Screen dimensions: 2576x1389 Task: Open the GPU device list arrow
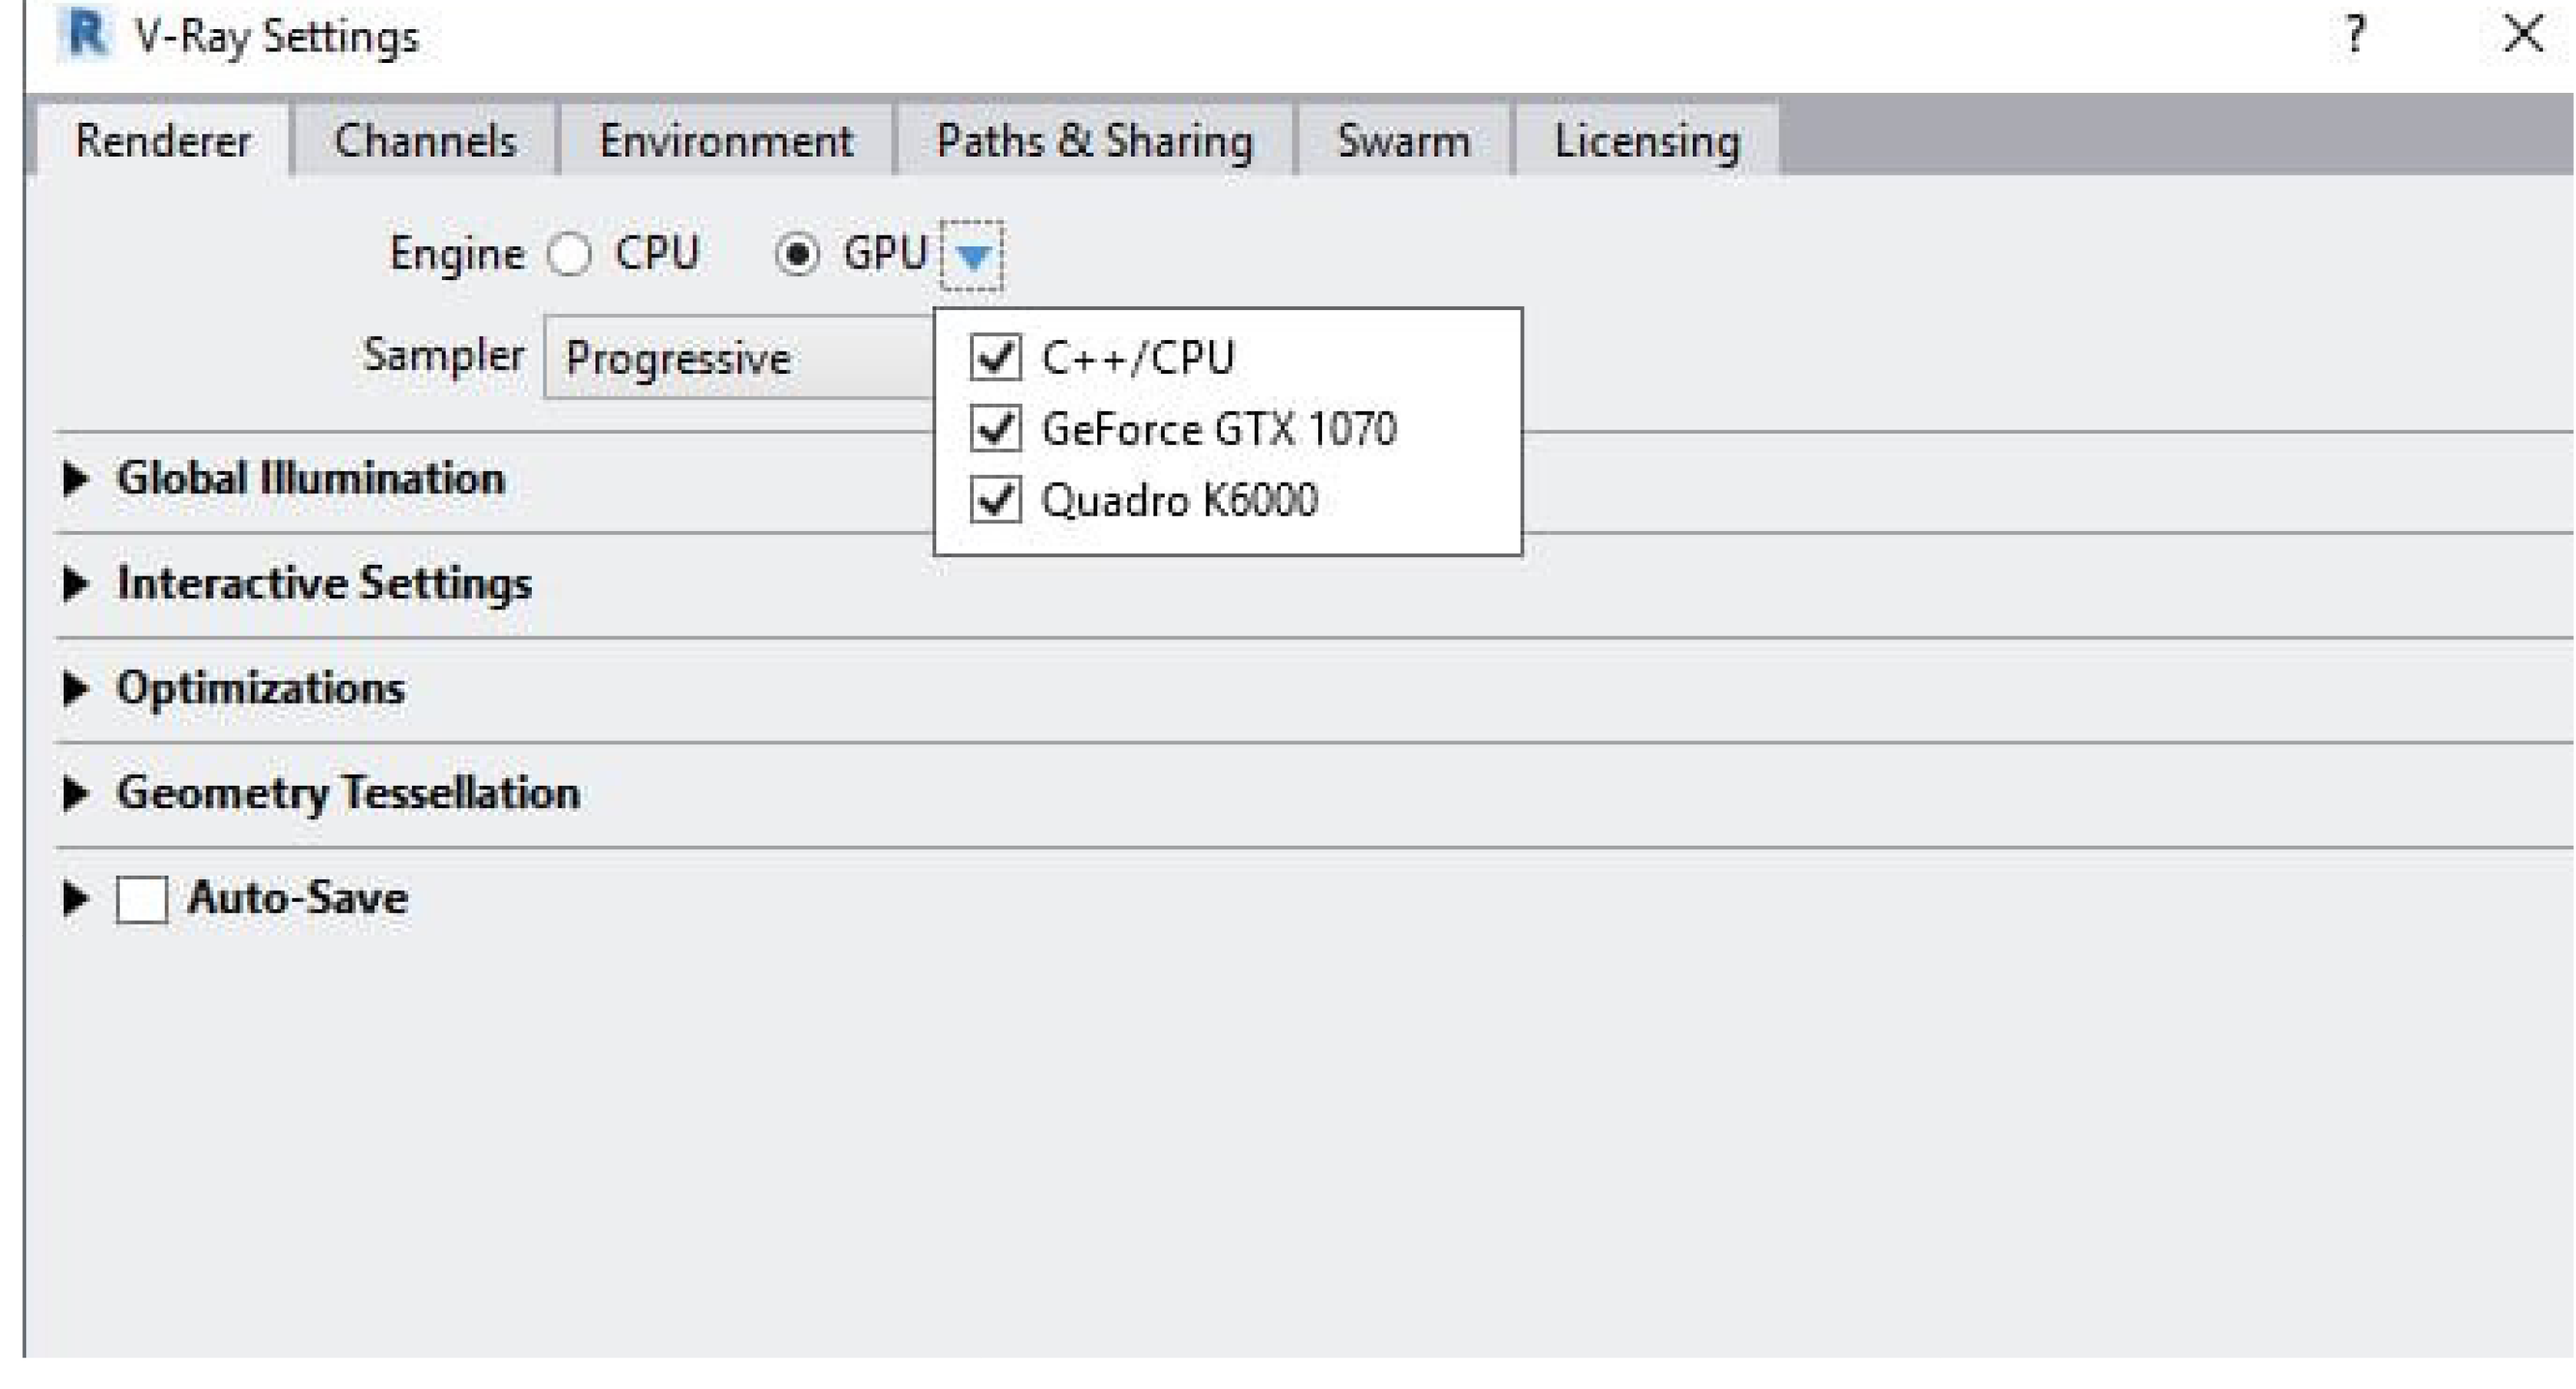coord(972,256)
